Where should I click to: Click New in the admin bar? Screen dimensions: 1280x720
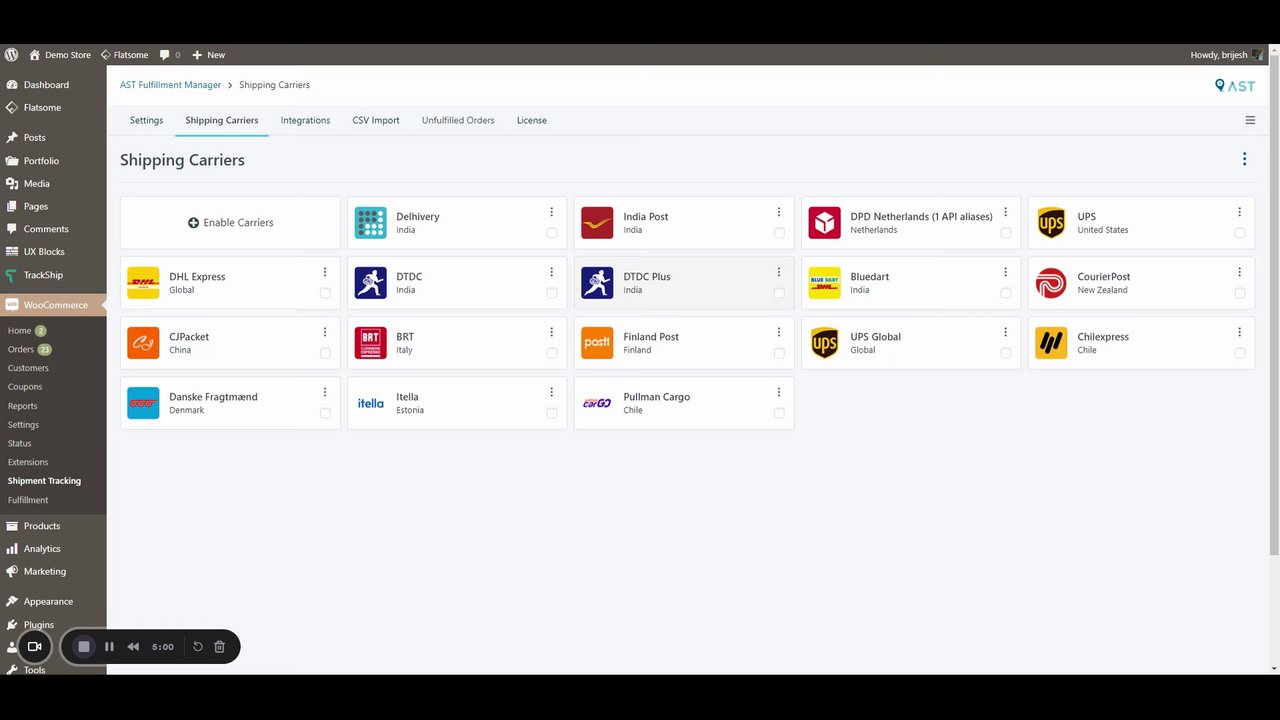(208, 55)
